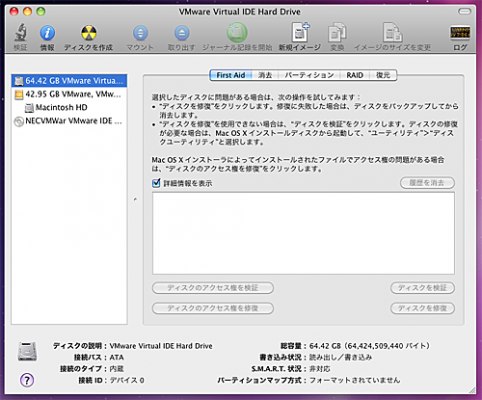This screenshot has width=482, height=400.
Task: Select the Macintosh HD volume
Action: tap(69, 107)
